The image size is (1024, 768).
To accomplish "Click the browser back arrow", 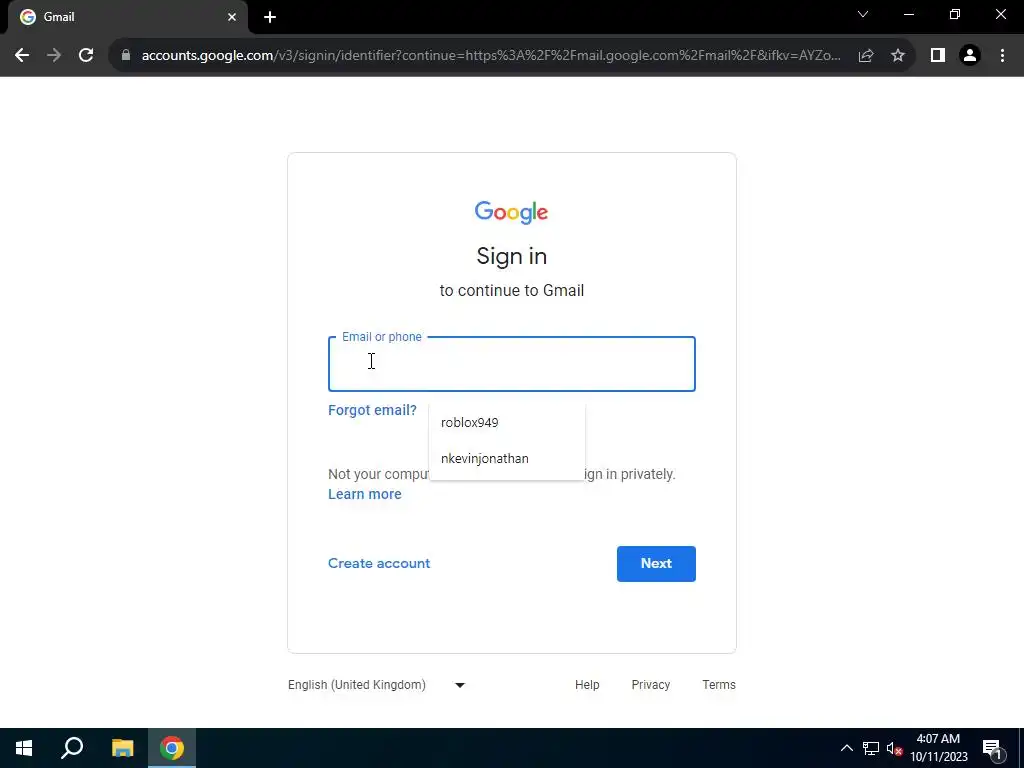I will pyautogui.click(x=22, y=56).
